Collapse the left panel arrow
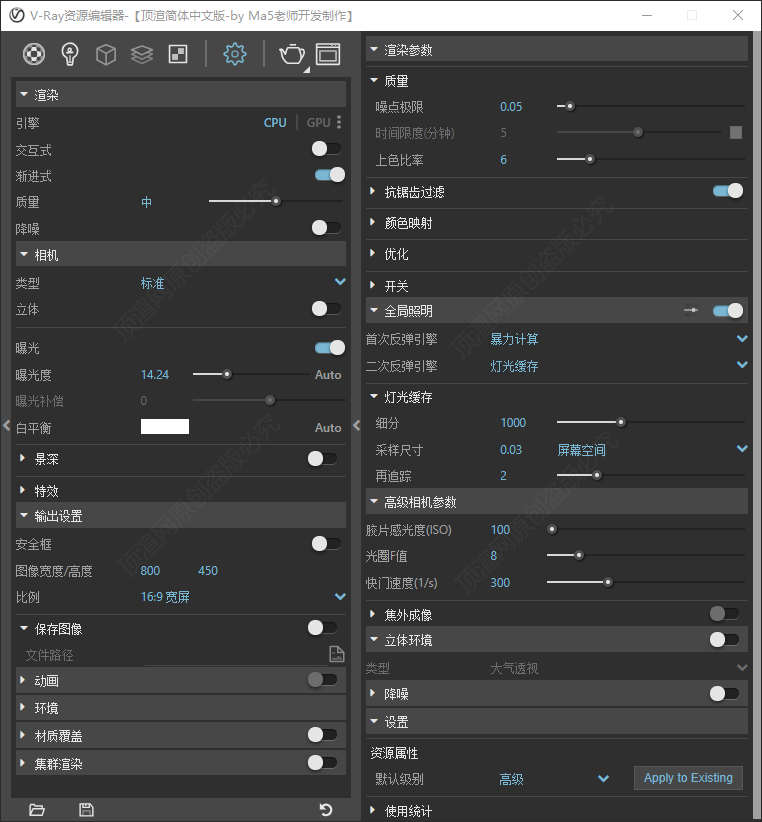 tap(6, 425)
